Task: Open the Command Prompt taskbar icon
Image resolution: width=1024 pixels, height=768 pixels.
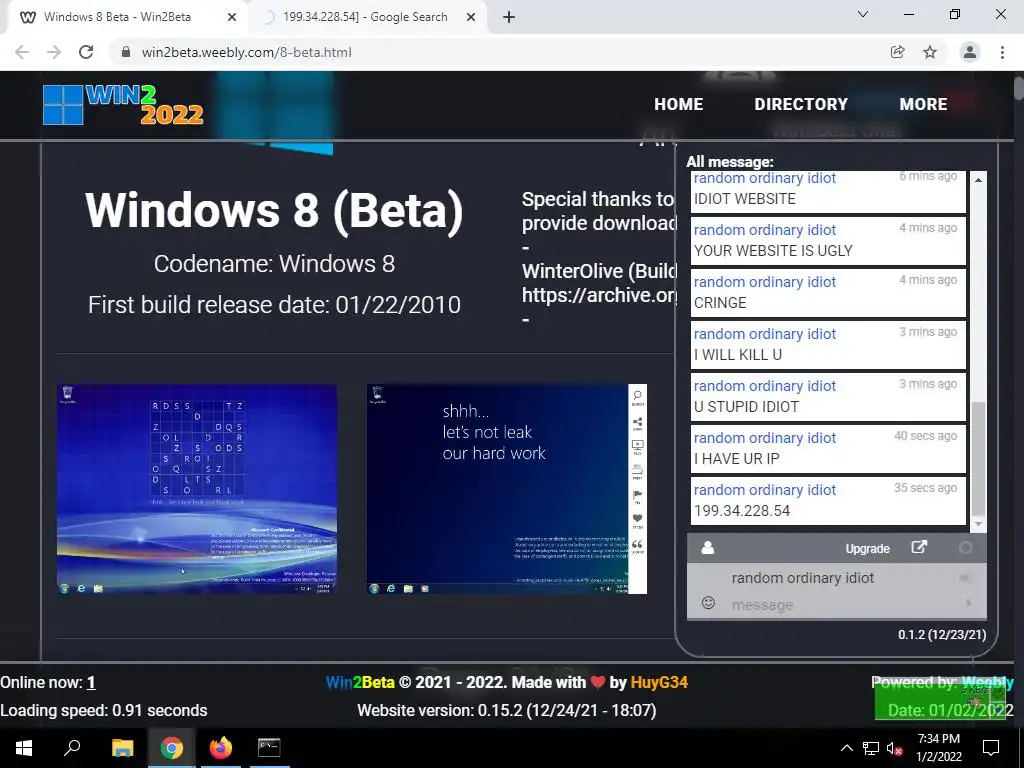Action: pyautogui.click(x=269, y=748)
